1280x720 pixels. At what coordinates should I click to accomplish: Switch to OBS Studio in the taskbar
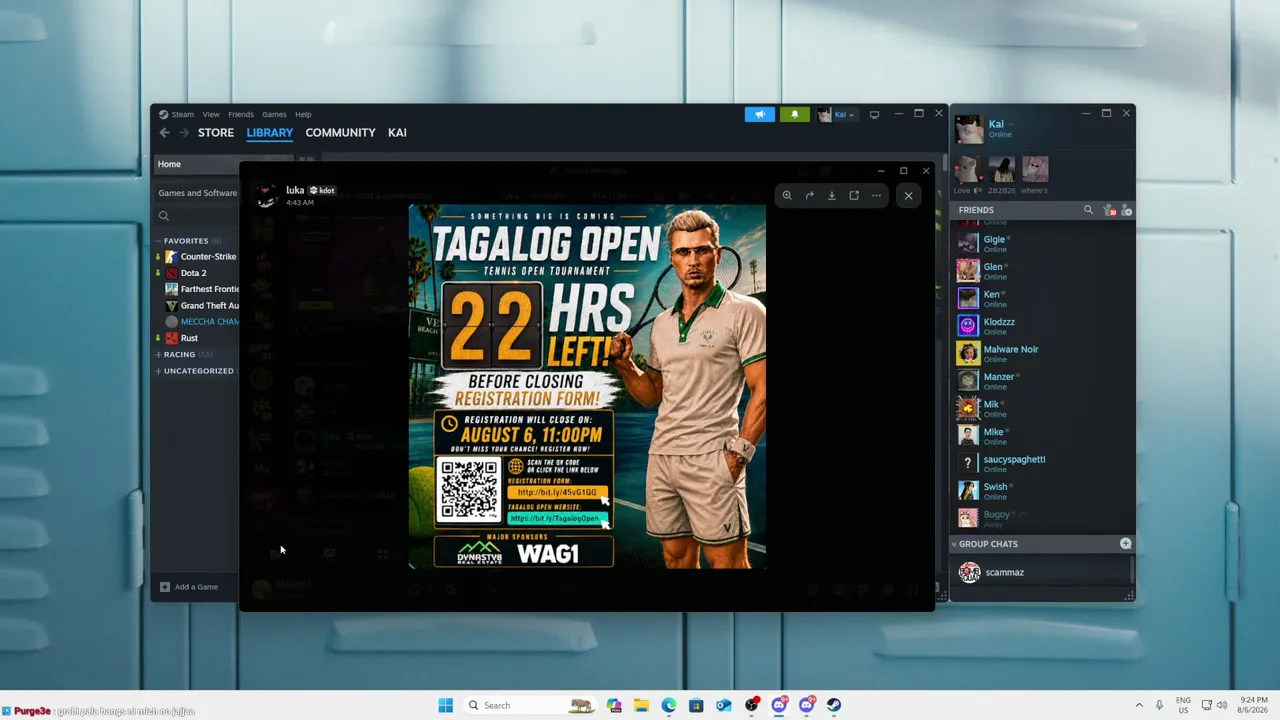pos(751,705)
